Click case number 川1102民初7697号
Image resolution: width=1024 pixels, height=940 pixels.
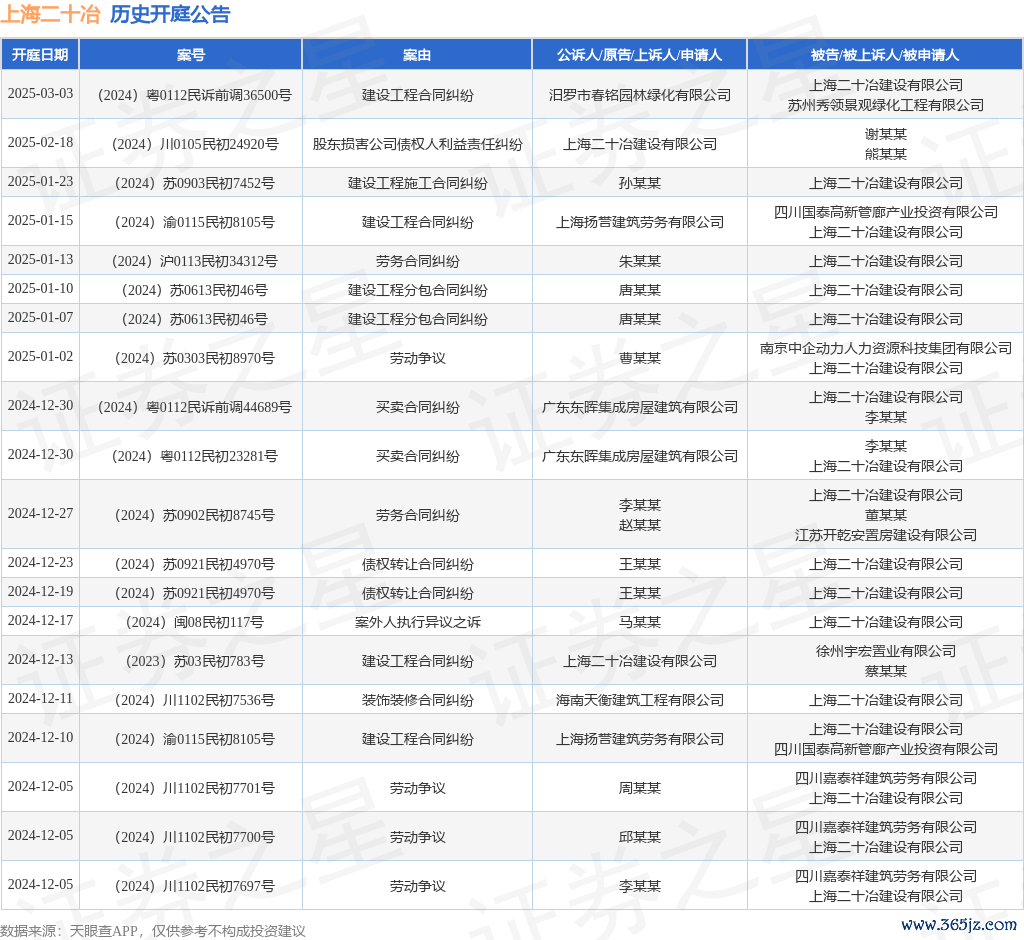click(195, 886)
